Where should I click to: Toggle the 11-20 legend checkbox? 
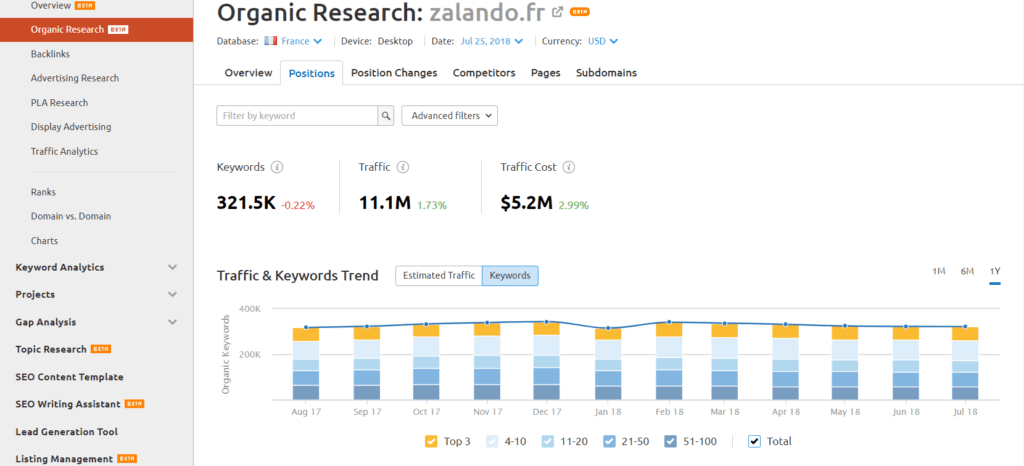548,441
